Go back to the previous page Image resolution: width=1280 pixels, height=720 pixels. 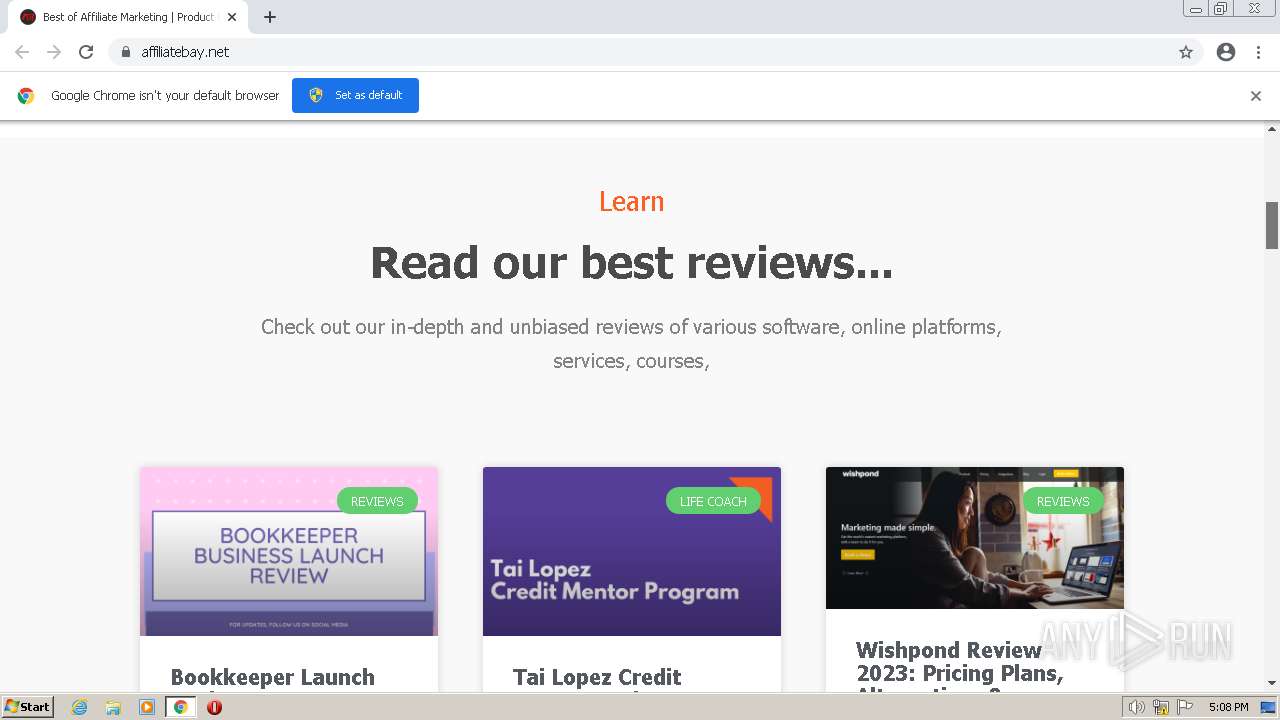[x=22, y=52]
